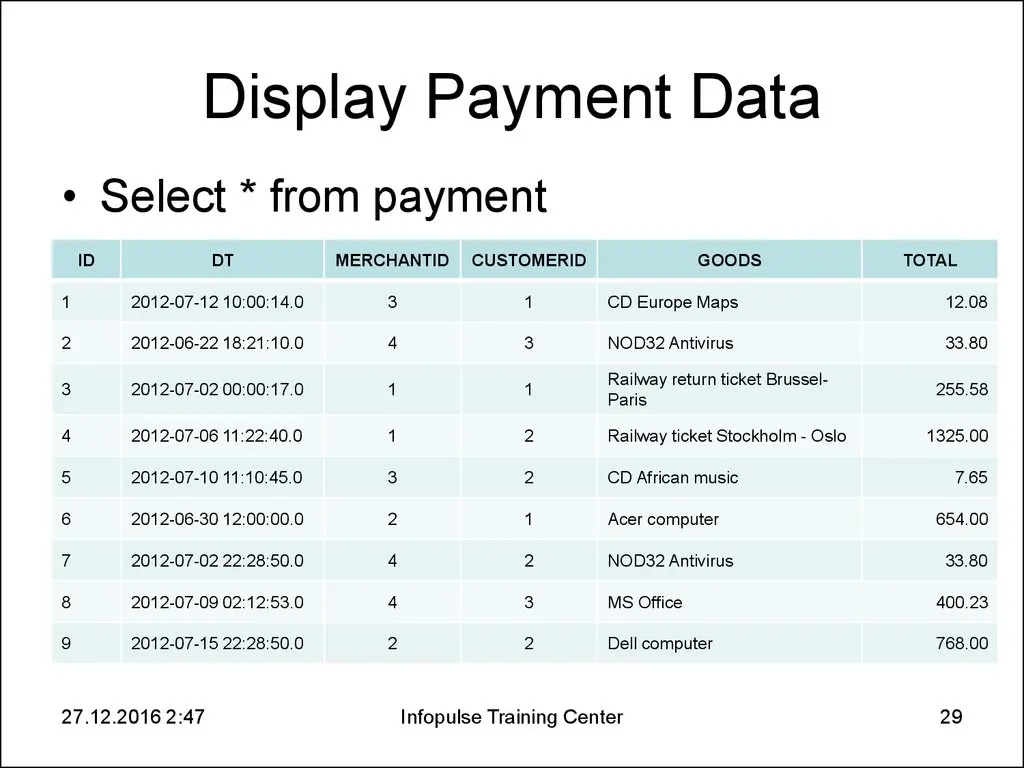The image size is (1024, 768).
Task: Select merchant ID cell in CD Europe Maps row
Action: [x=392, y=302]
